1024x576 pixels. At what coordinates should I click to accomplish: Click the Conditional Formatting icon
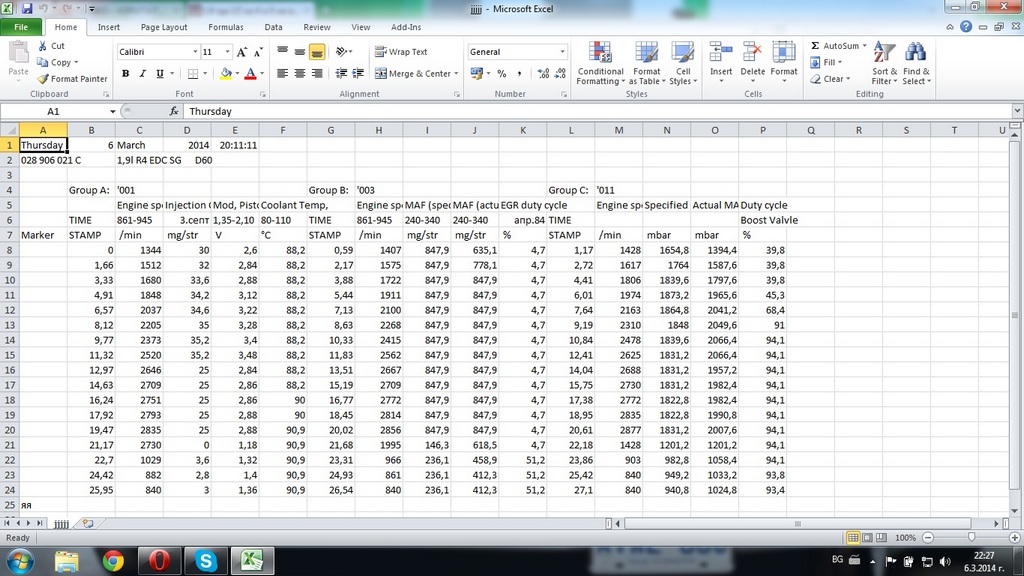click(600, 53)
